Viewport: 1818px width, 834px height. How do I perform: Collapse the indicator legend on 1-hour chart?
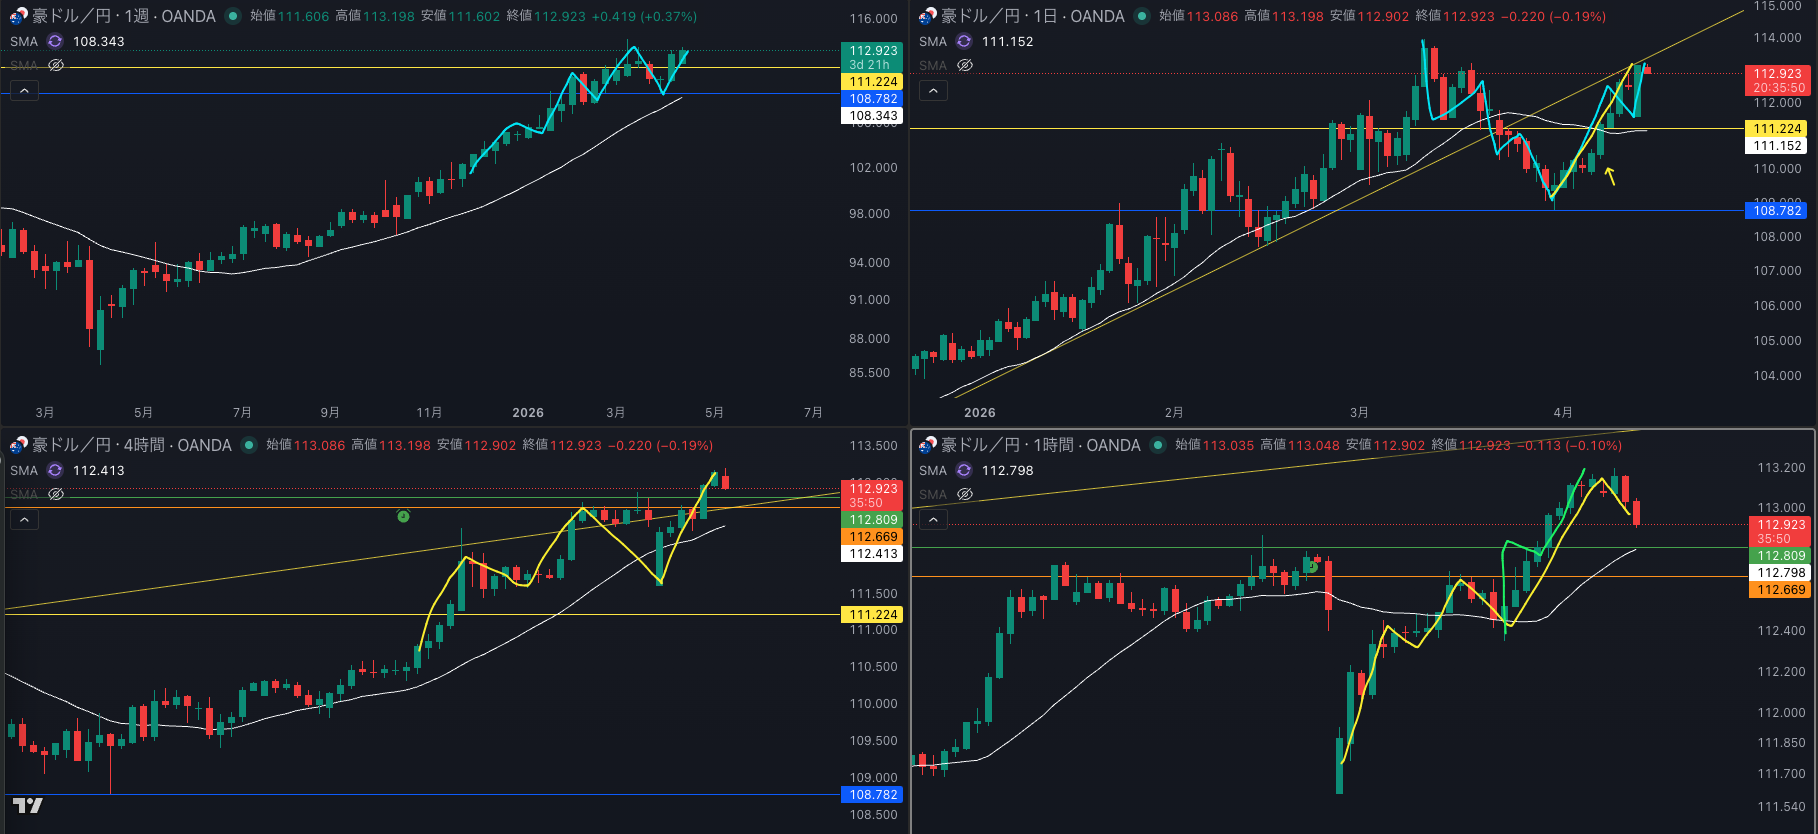point(933,520)
